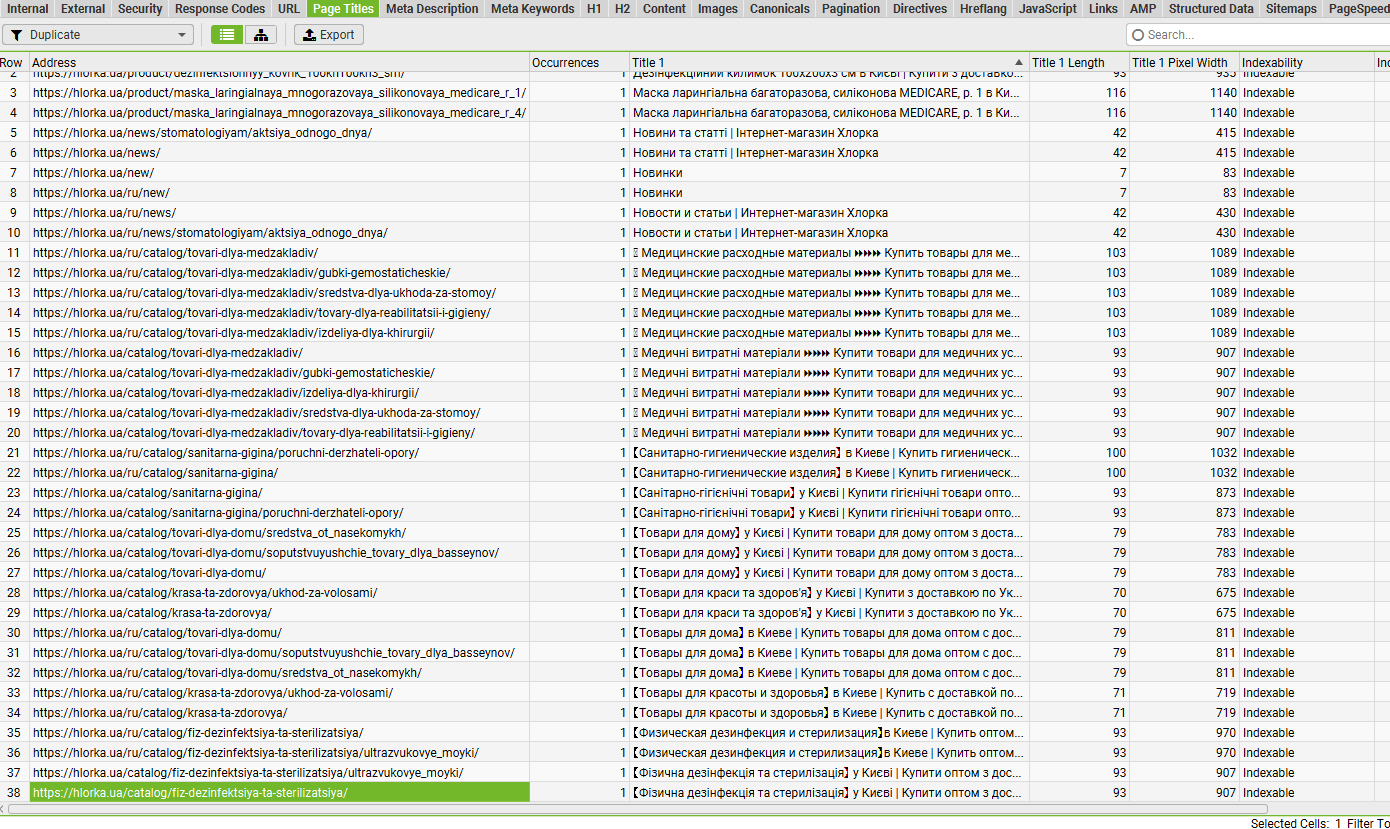Switch to list view icon
This screenshot has height=829, width=1390.
tap(227, 34)
